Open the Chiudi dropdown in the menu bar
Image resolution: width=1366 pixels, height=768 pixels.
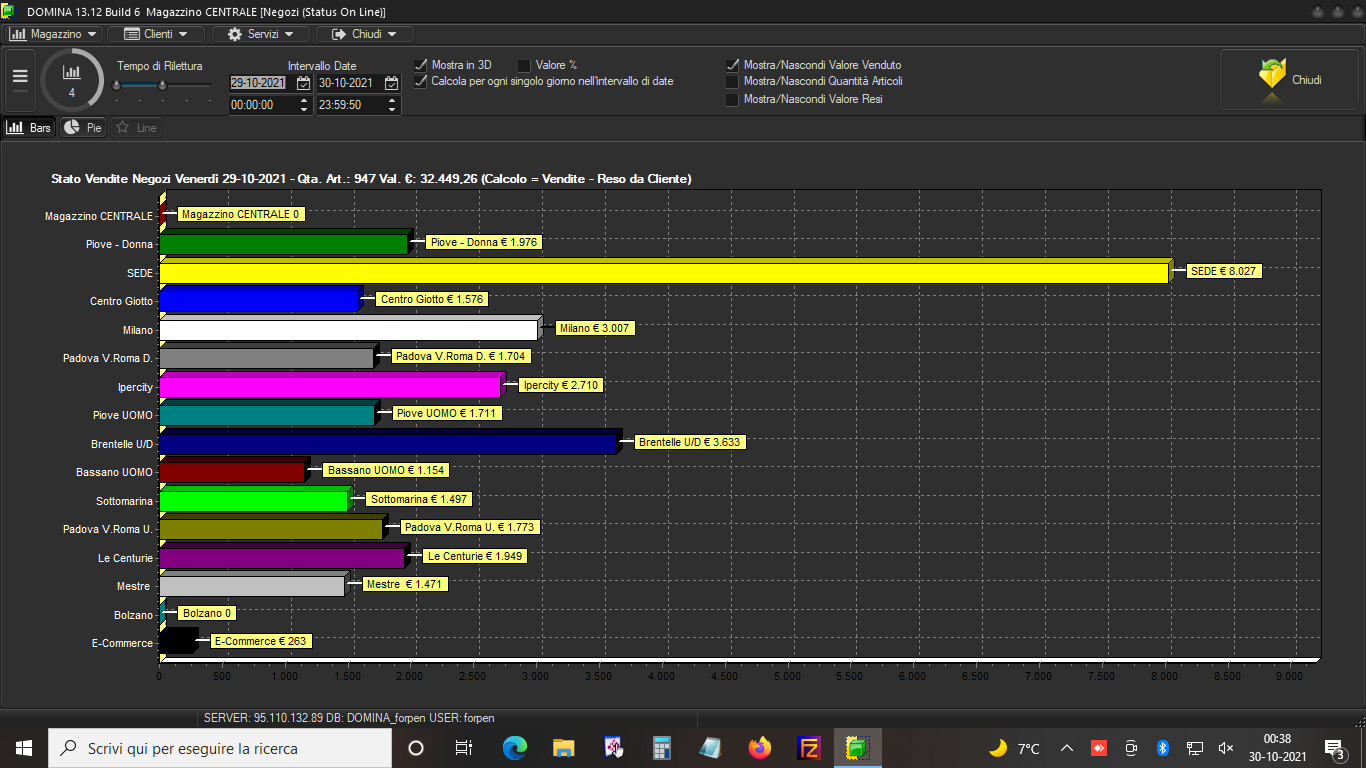(365, 34)
